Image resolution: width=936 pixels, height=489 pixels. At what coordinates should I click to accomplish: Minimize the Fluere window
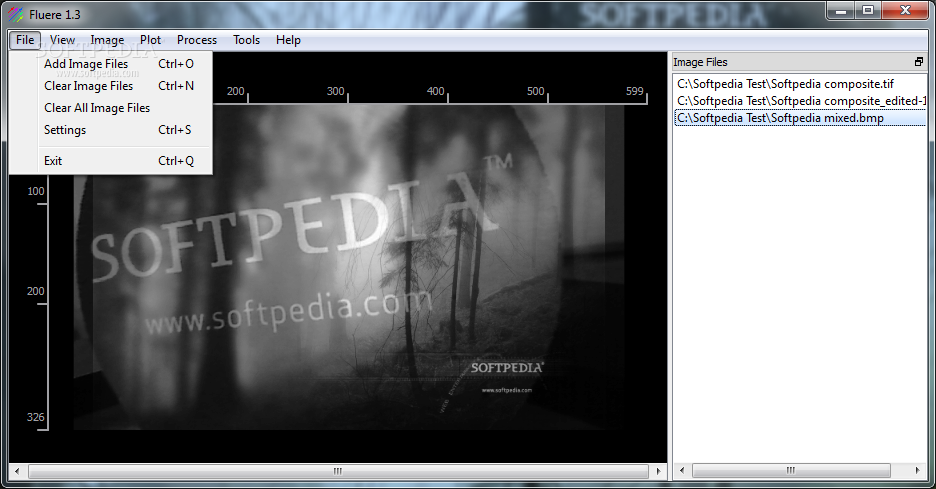(842, 10)
